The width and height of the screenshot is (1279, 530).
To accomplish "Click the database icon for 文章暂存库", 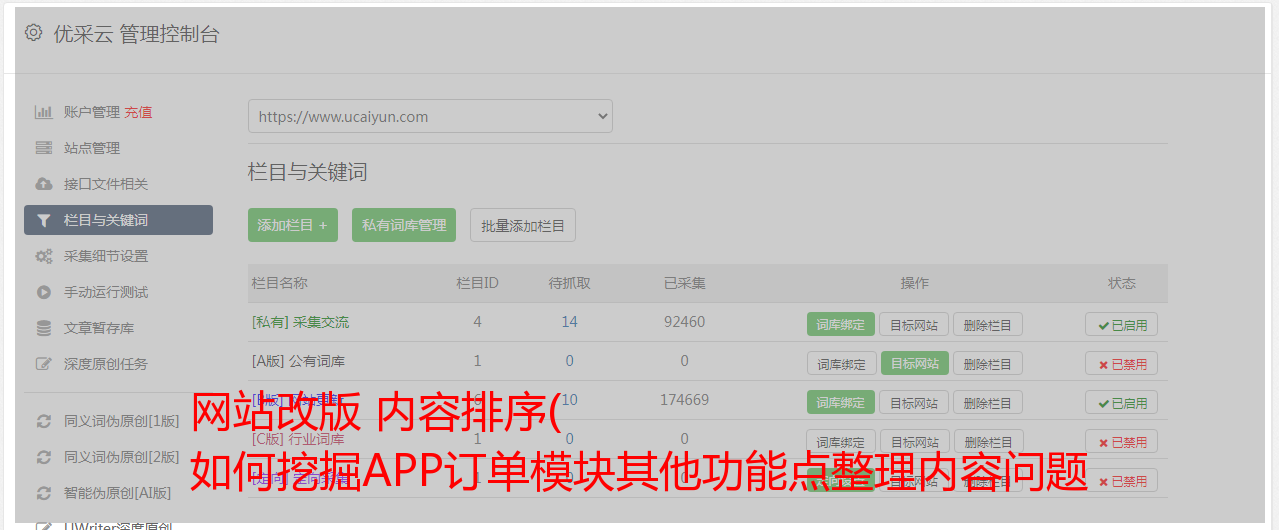I will click(x=43, y=328).
